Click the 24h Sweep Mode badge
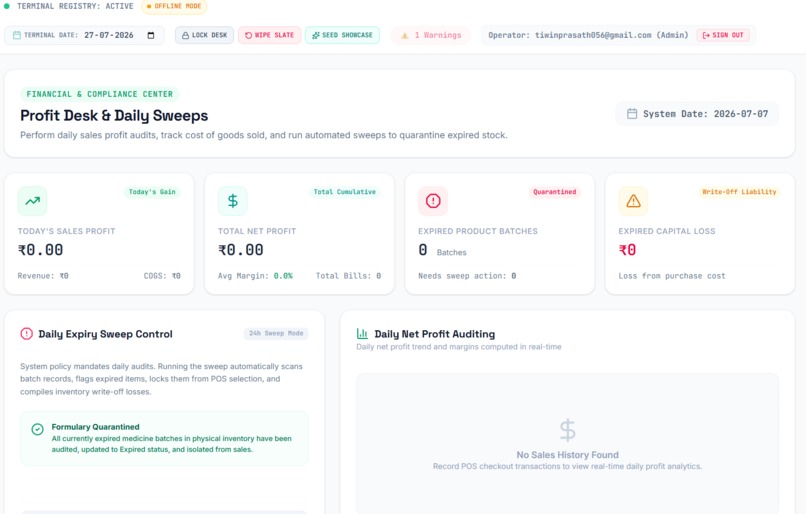 pyautogui.click(x=276, y=333)
